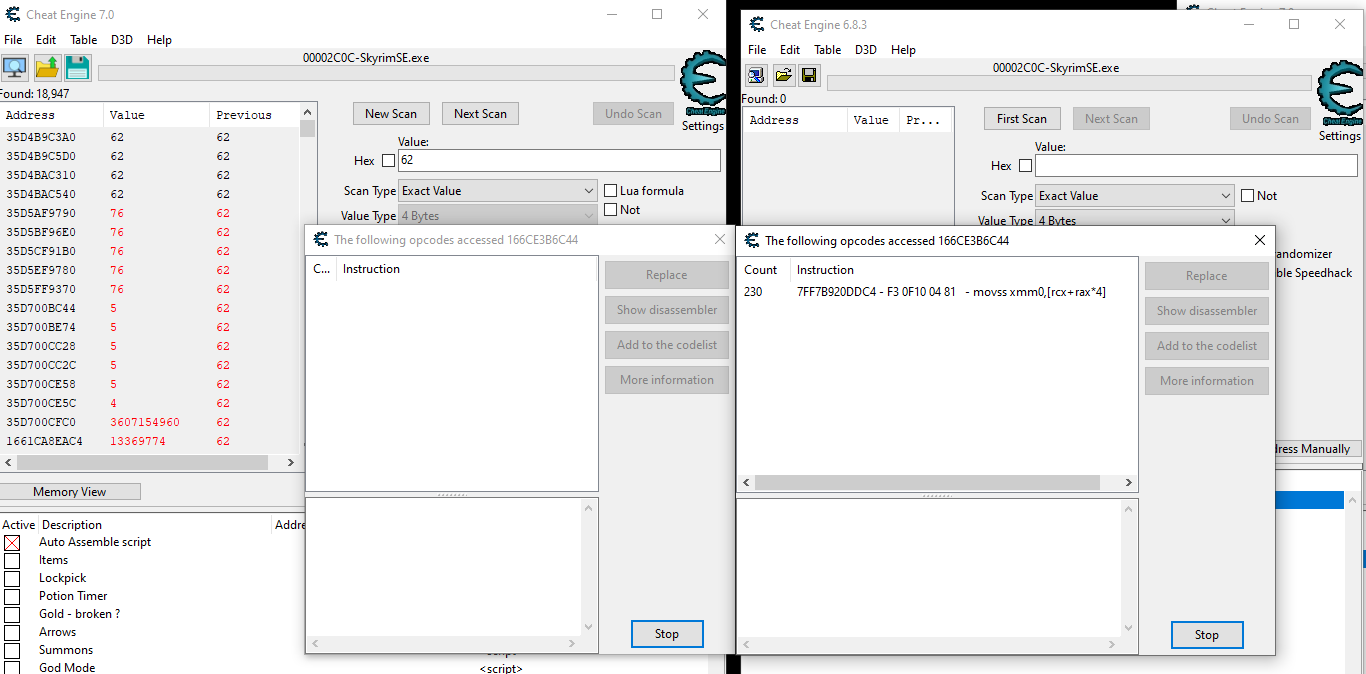Open the Table menu

pos(83,40)
